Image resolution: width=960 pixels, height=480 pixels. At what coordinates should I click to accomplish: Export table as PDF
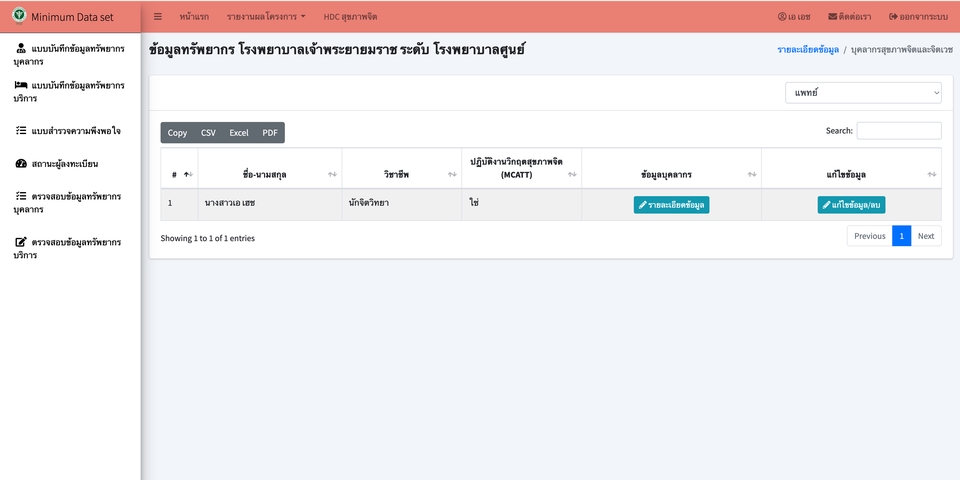point(270,132)
